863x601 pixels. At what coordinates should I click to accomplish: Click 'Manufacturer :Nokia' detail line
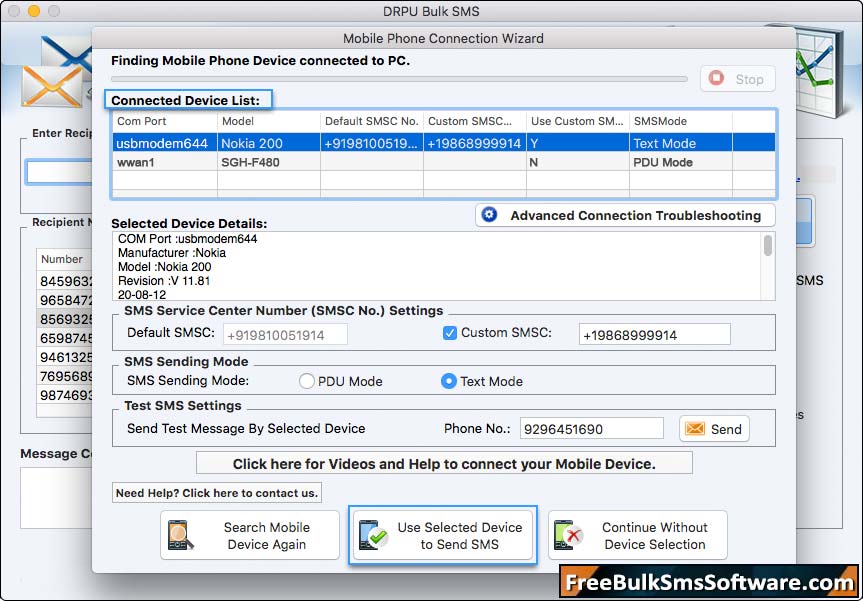click(x=172, y=253)
